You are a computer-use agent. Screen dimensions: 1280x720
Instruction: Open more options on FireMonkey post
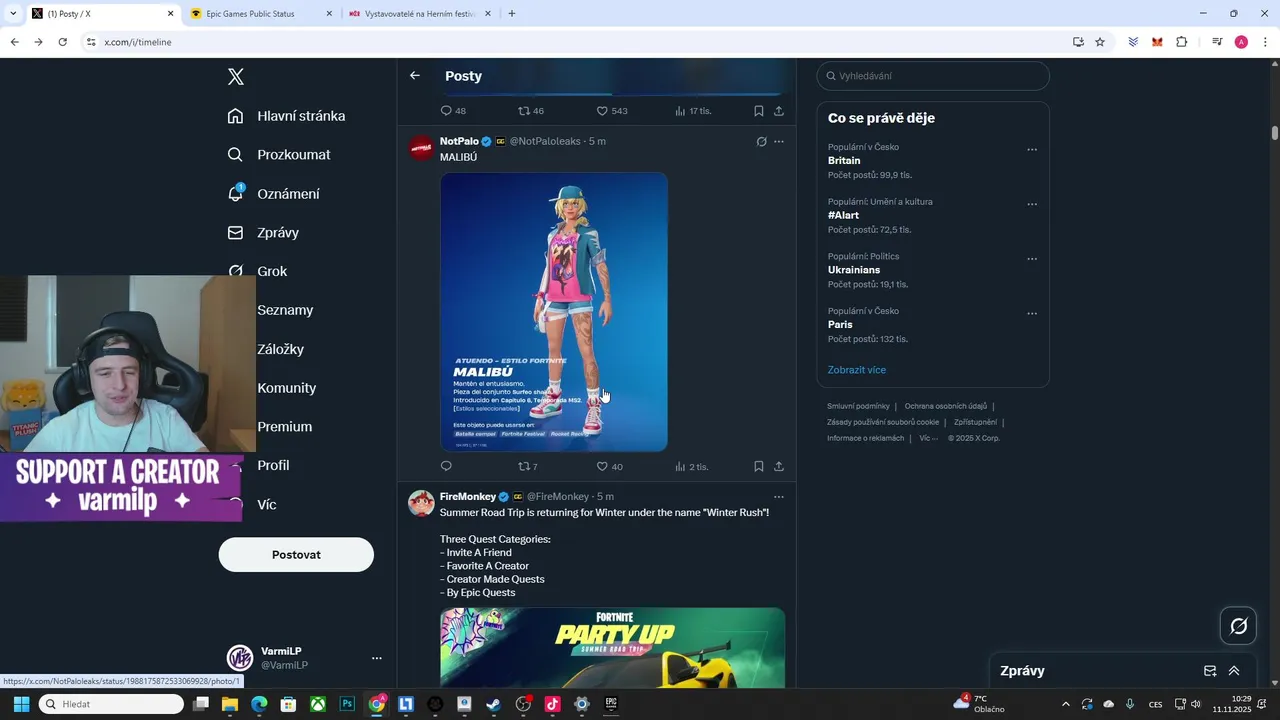779,497
